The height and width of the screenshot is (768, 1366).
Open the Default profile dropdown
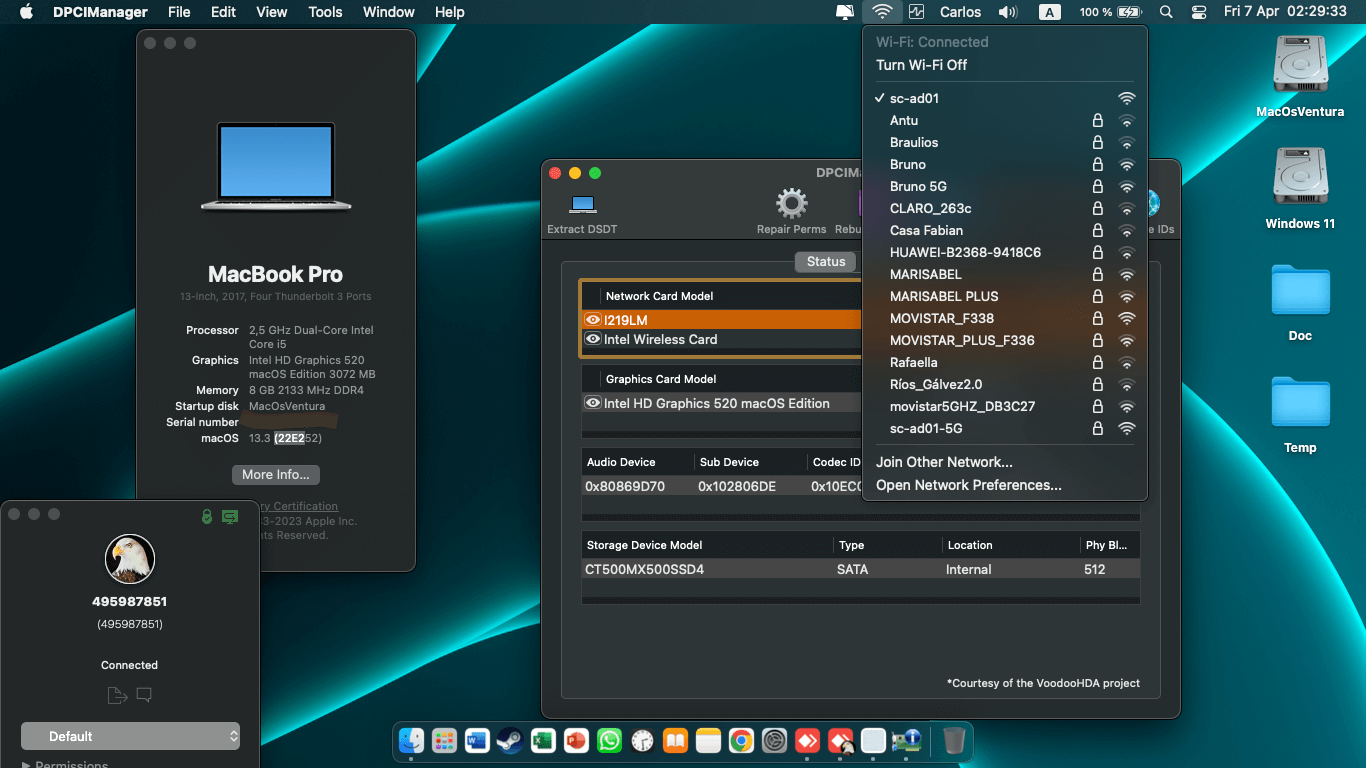pos(130,736)
